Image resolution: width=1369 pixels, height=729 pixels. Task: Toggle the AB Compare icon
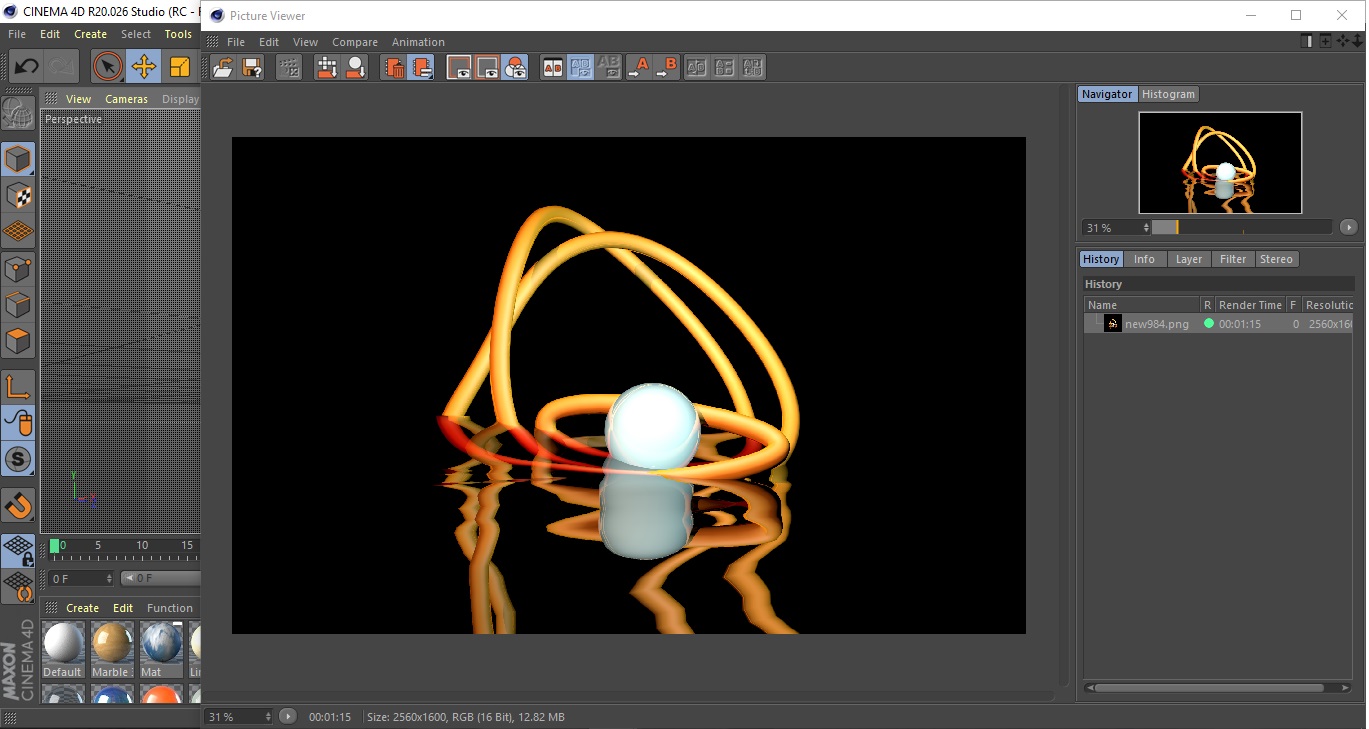553,67
